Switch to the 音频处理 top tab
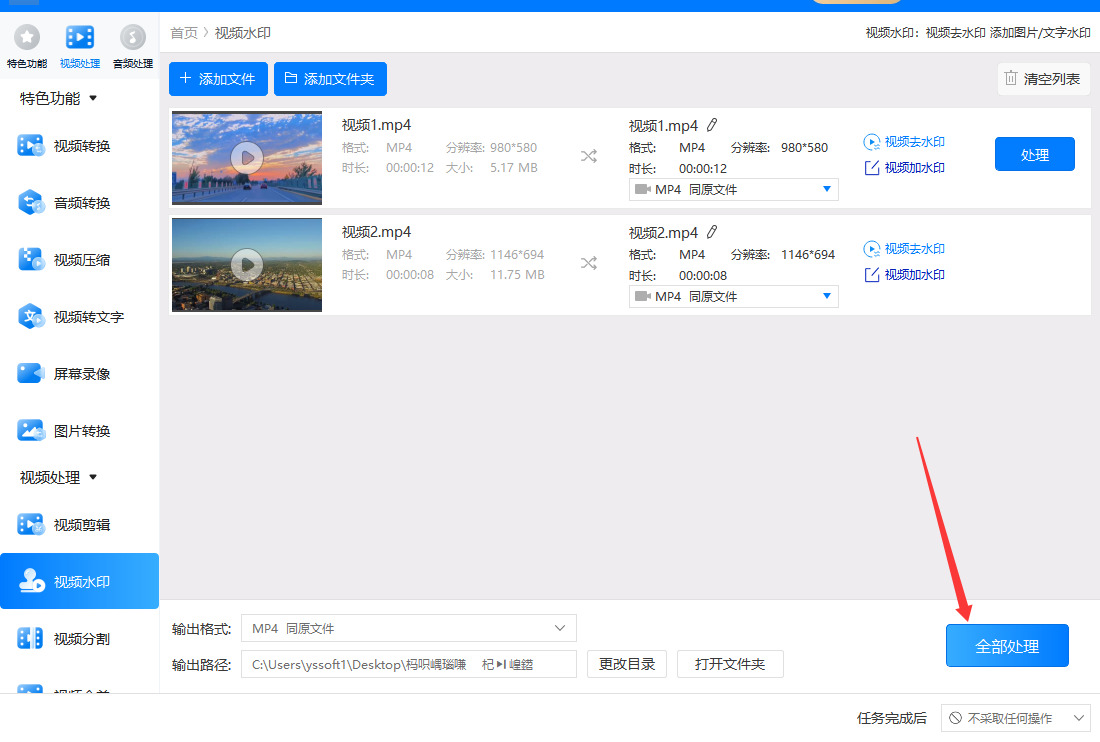Viewport: 1100px width, 742px height. pos(133,47)
